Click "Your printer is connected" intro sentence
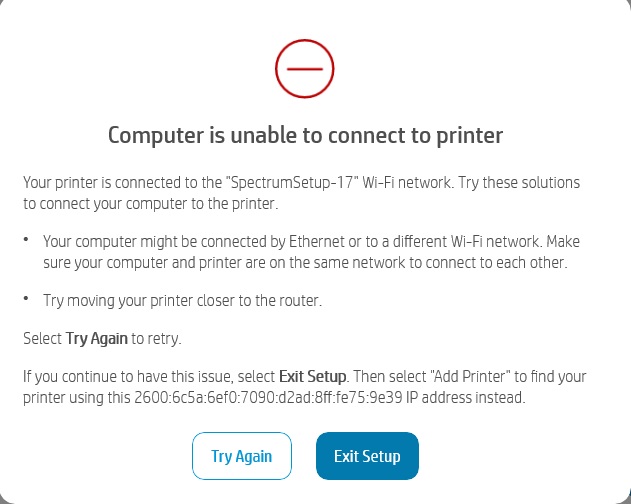 pos(120,185)
